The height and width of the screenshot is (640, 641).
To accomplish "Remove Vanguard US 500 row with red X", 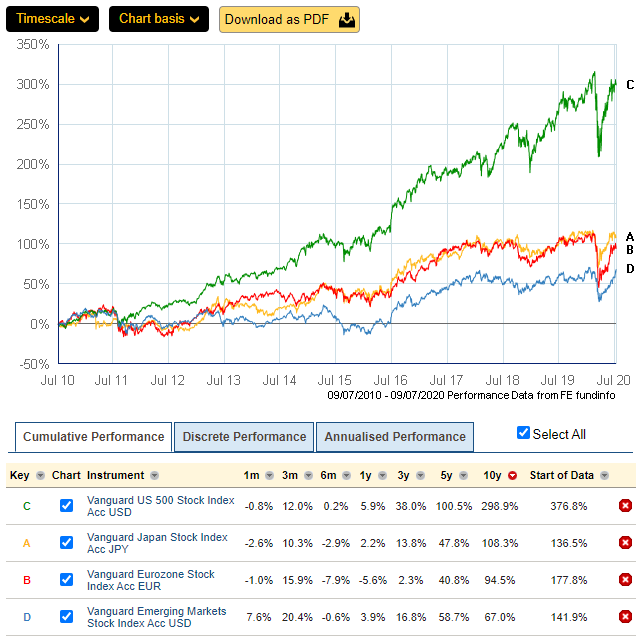I will point(625,506).
